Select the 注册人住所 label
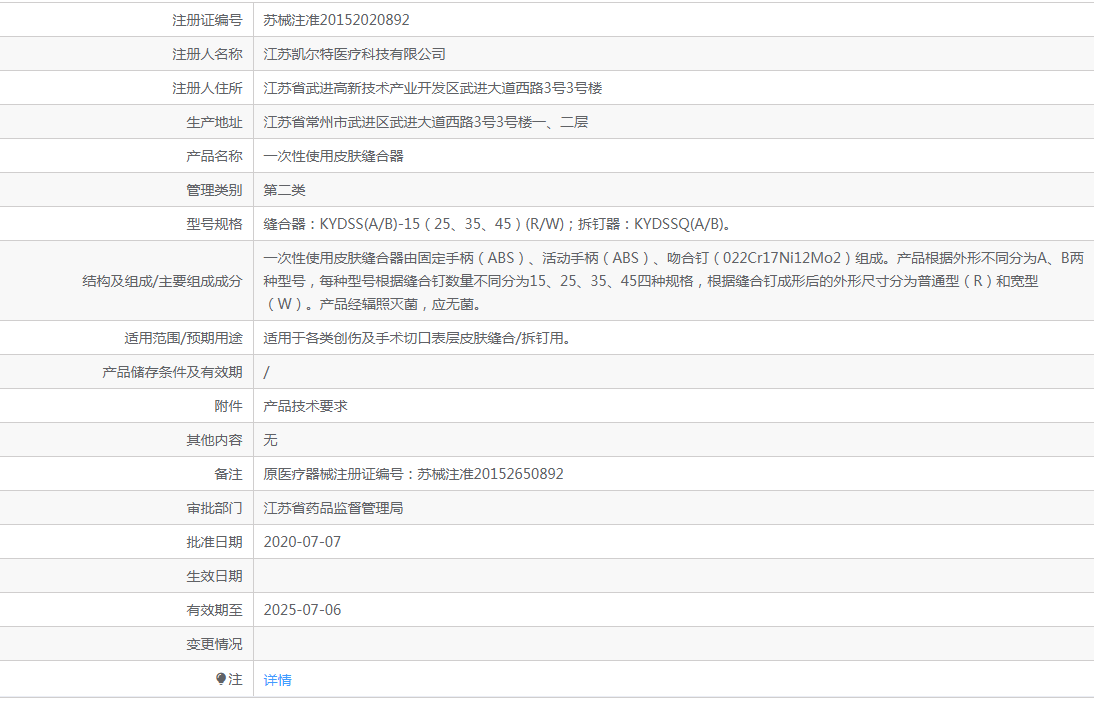The width and height of the screenshot is (1094, 704). point(207,89)
